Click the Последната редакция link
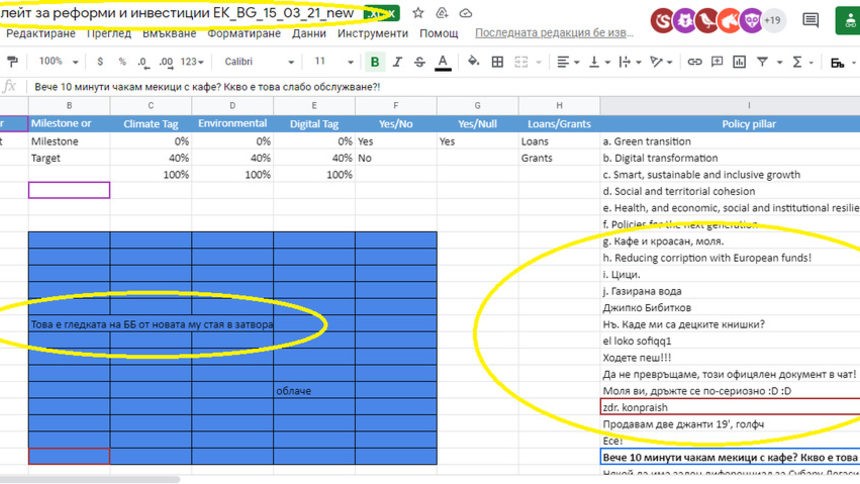Image resolution: width=860 pixels, height=484 pixels. 553,33
